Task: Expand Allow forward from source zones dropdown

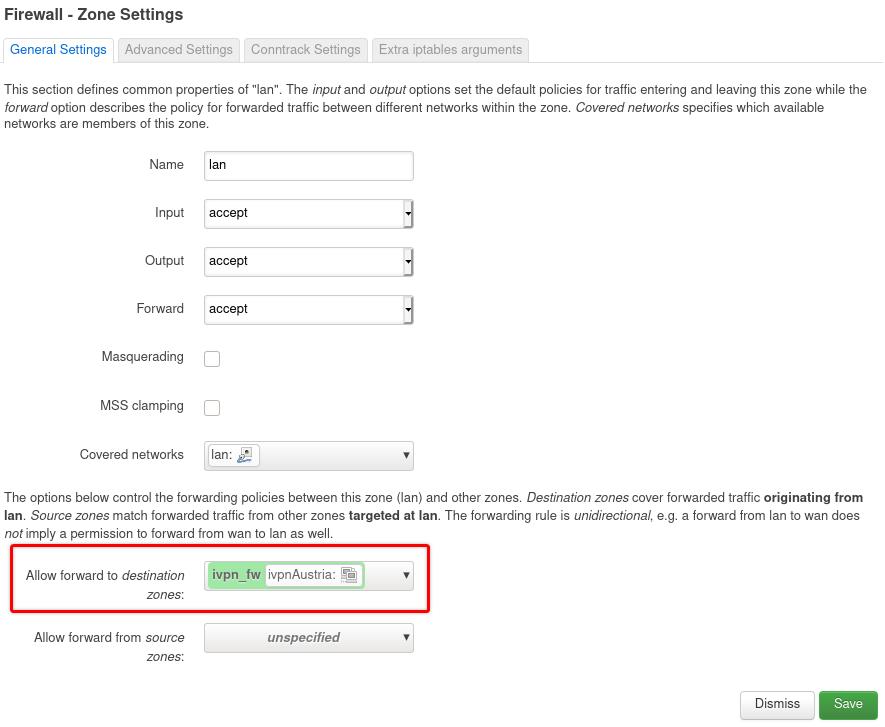Action: tap(309, 638)
